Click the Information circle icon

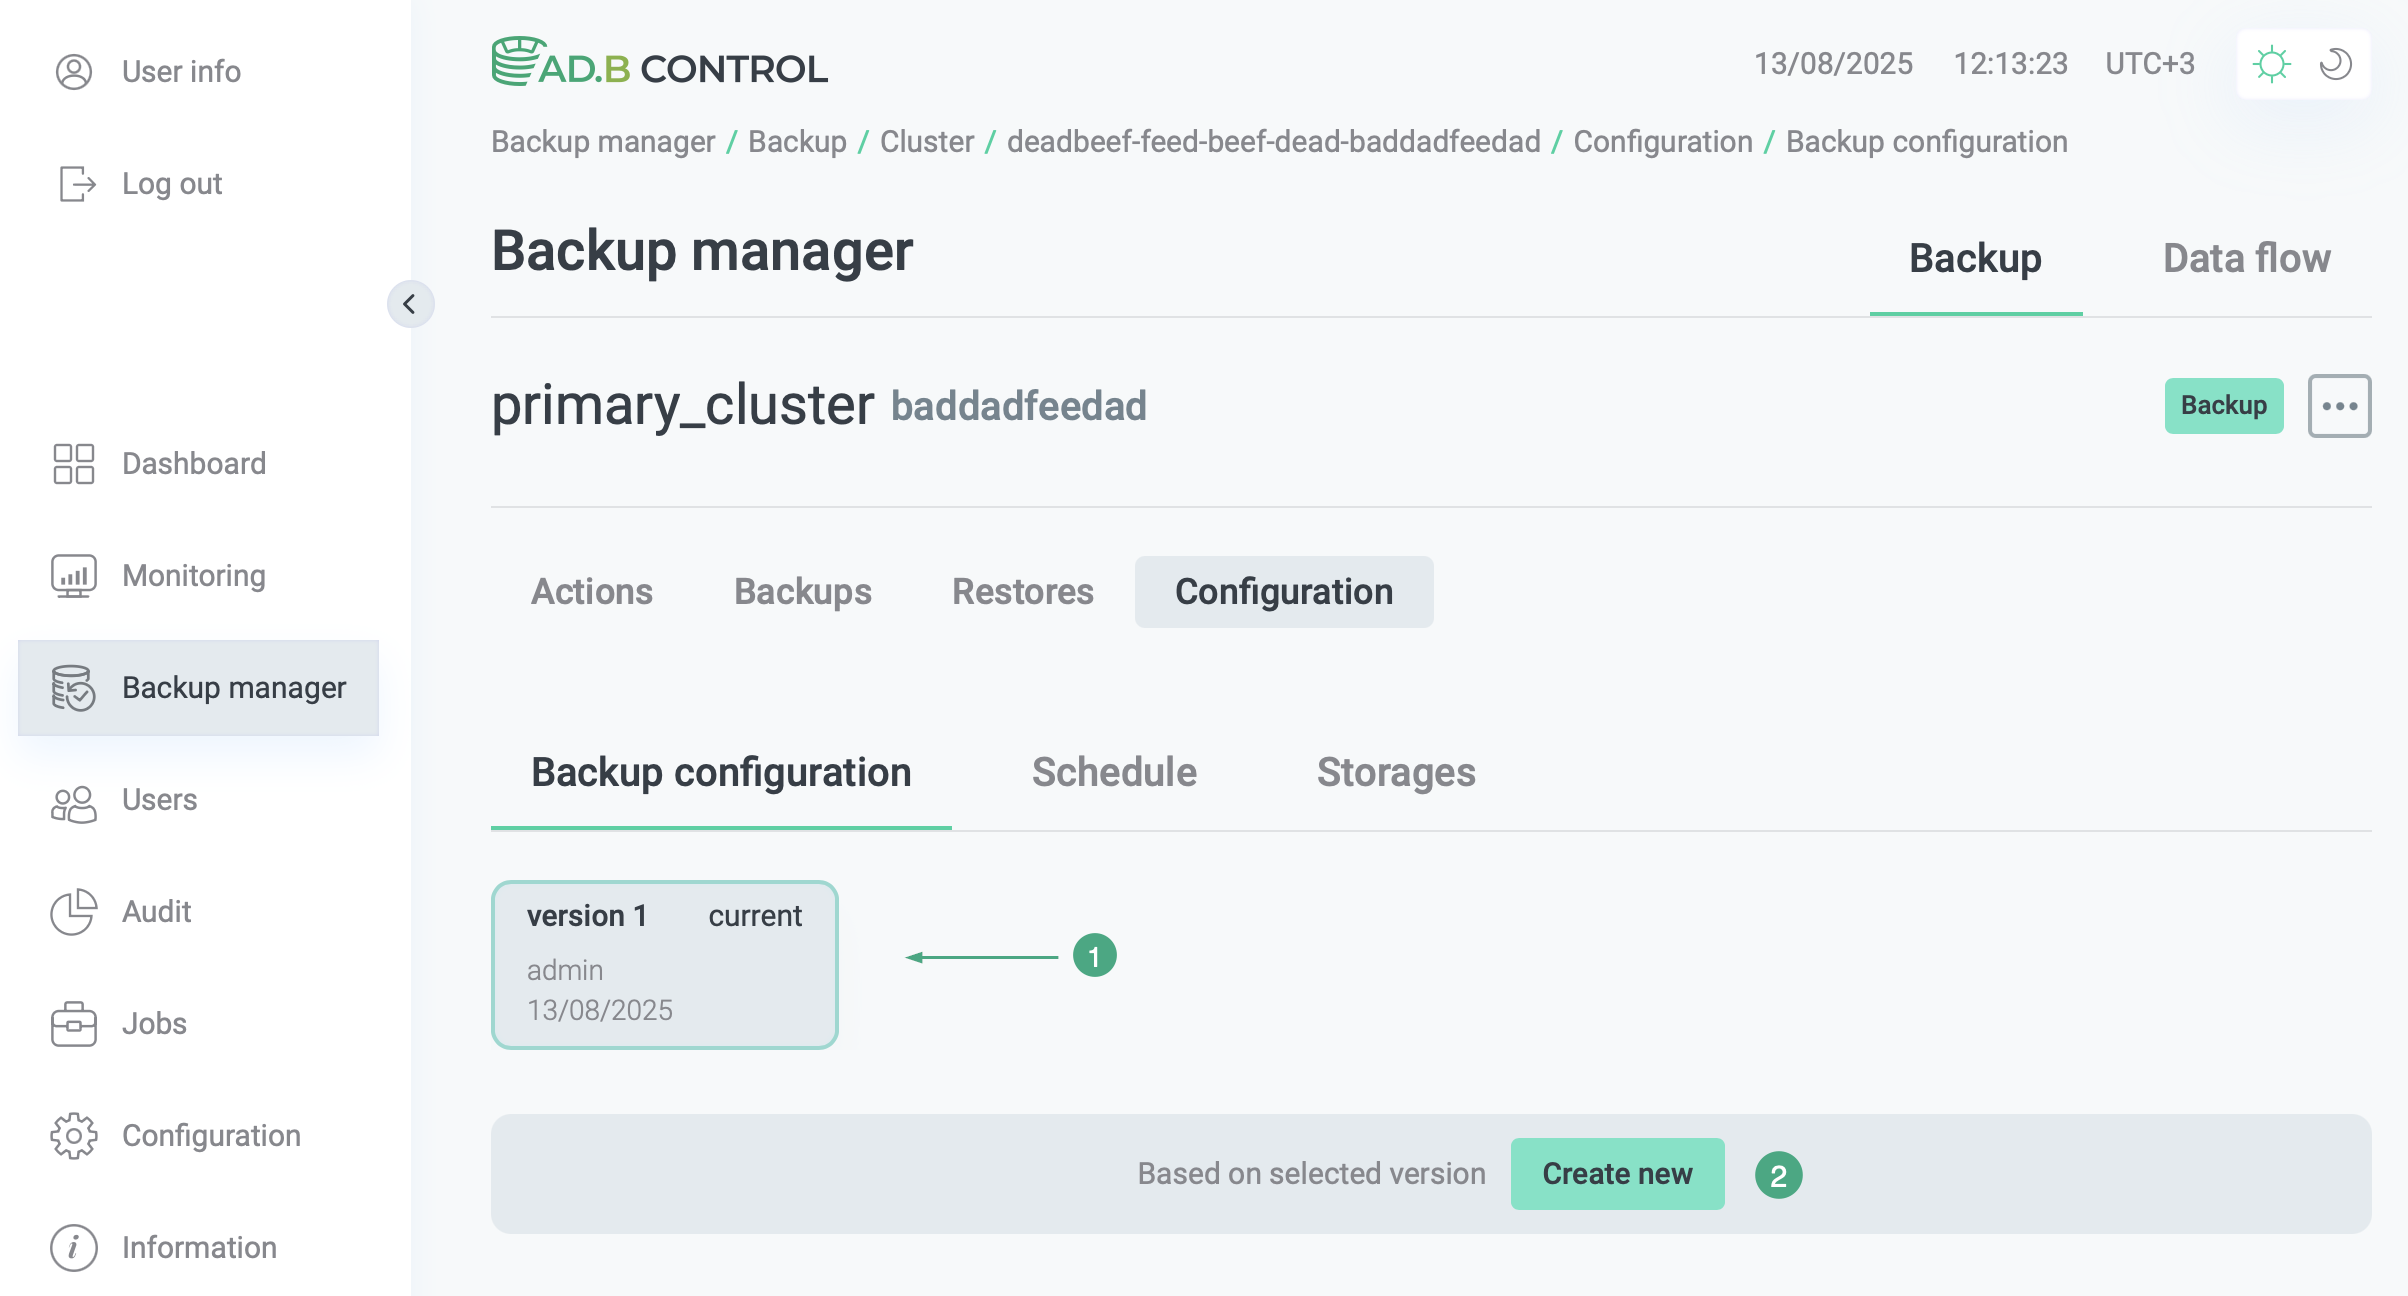tap(73, 1248)
